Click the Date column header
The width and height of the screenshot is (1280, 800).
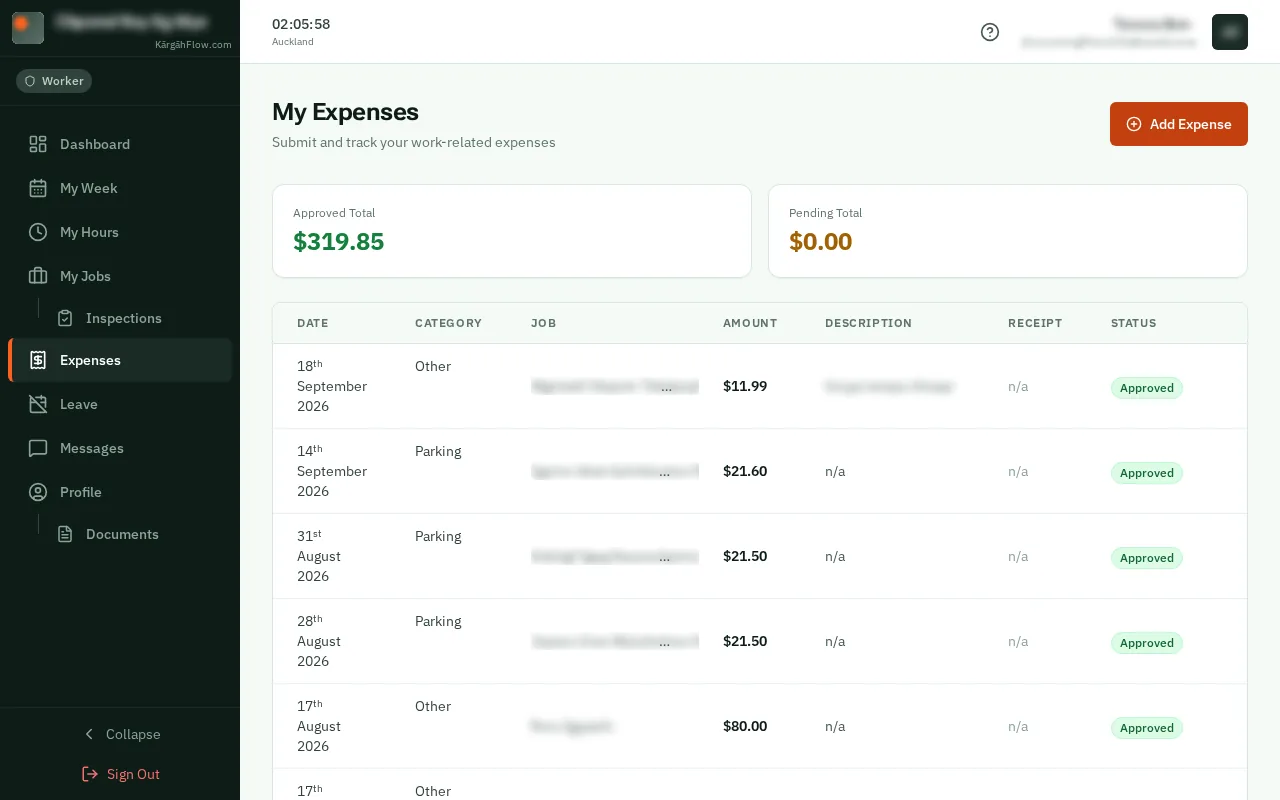point(313,323)
